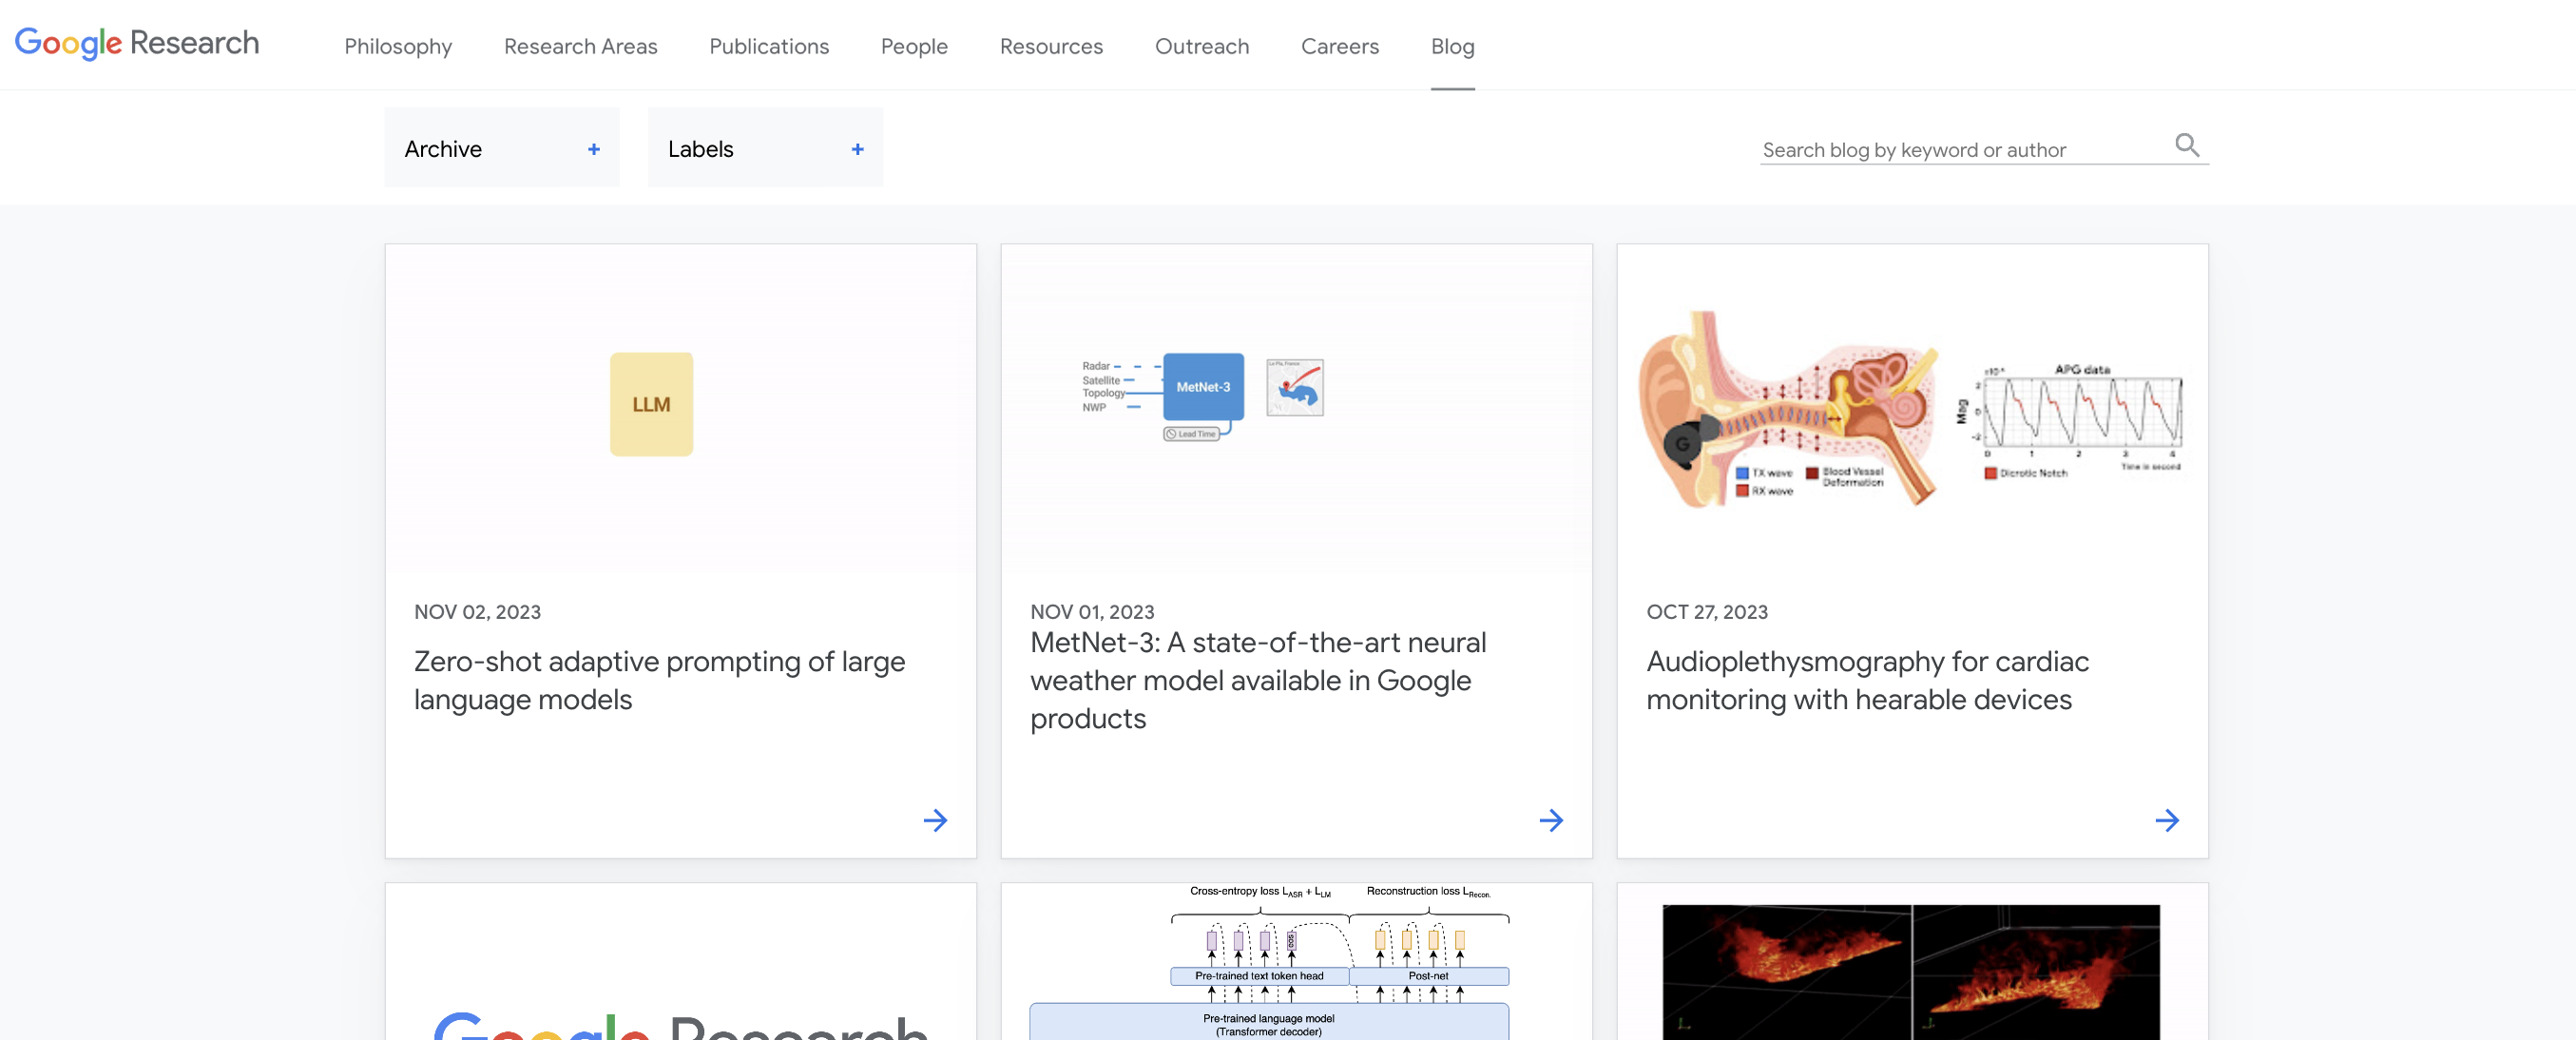The width and height of the screenshot is (2576, 1040).
Task: Click the NOV 01, 2023 date
Action: coord(1092,612)
